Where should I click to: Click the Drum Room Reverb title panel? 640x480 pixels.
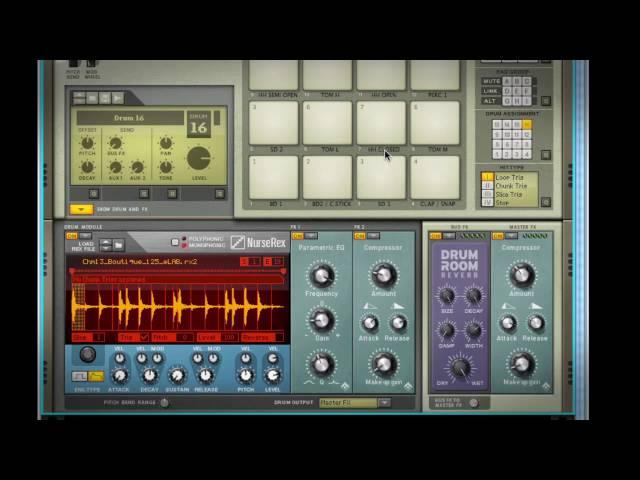click(x=459, y=264)
